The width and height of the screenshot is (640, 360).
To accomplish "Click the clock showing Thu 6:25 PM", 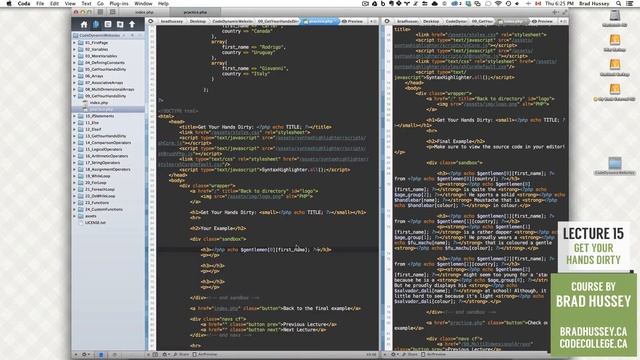I will 559,3.
